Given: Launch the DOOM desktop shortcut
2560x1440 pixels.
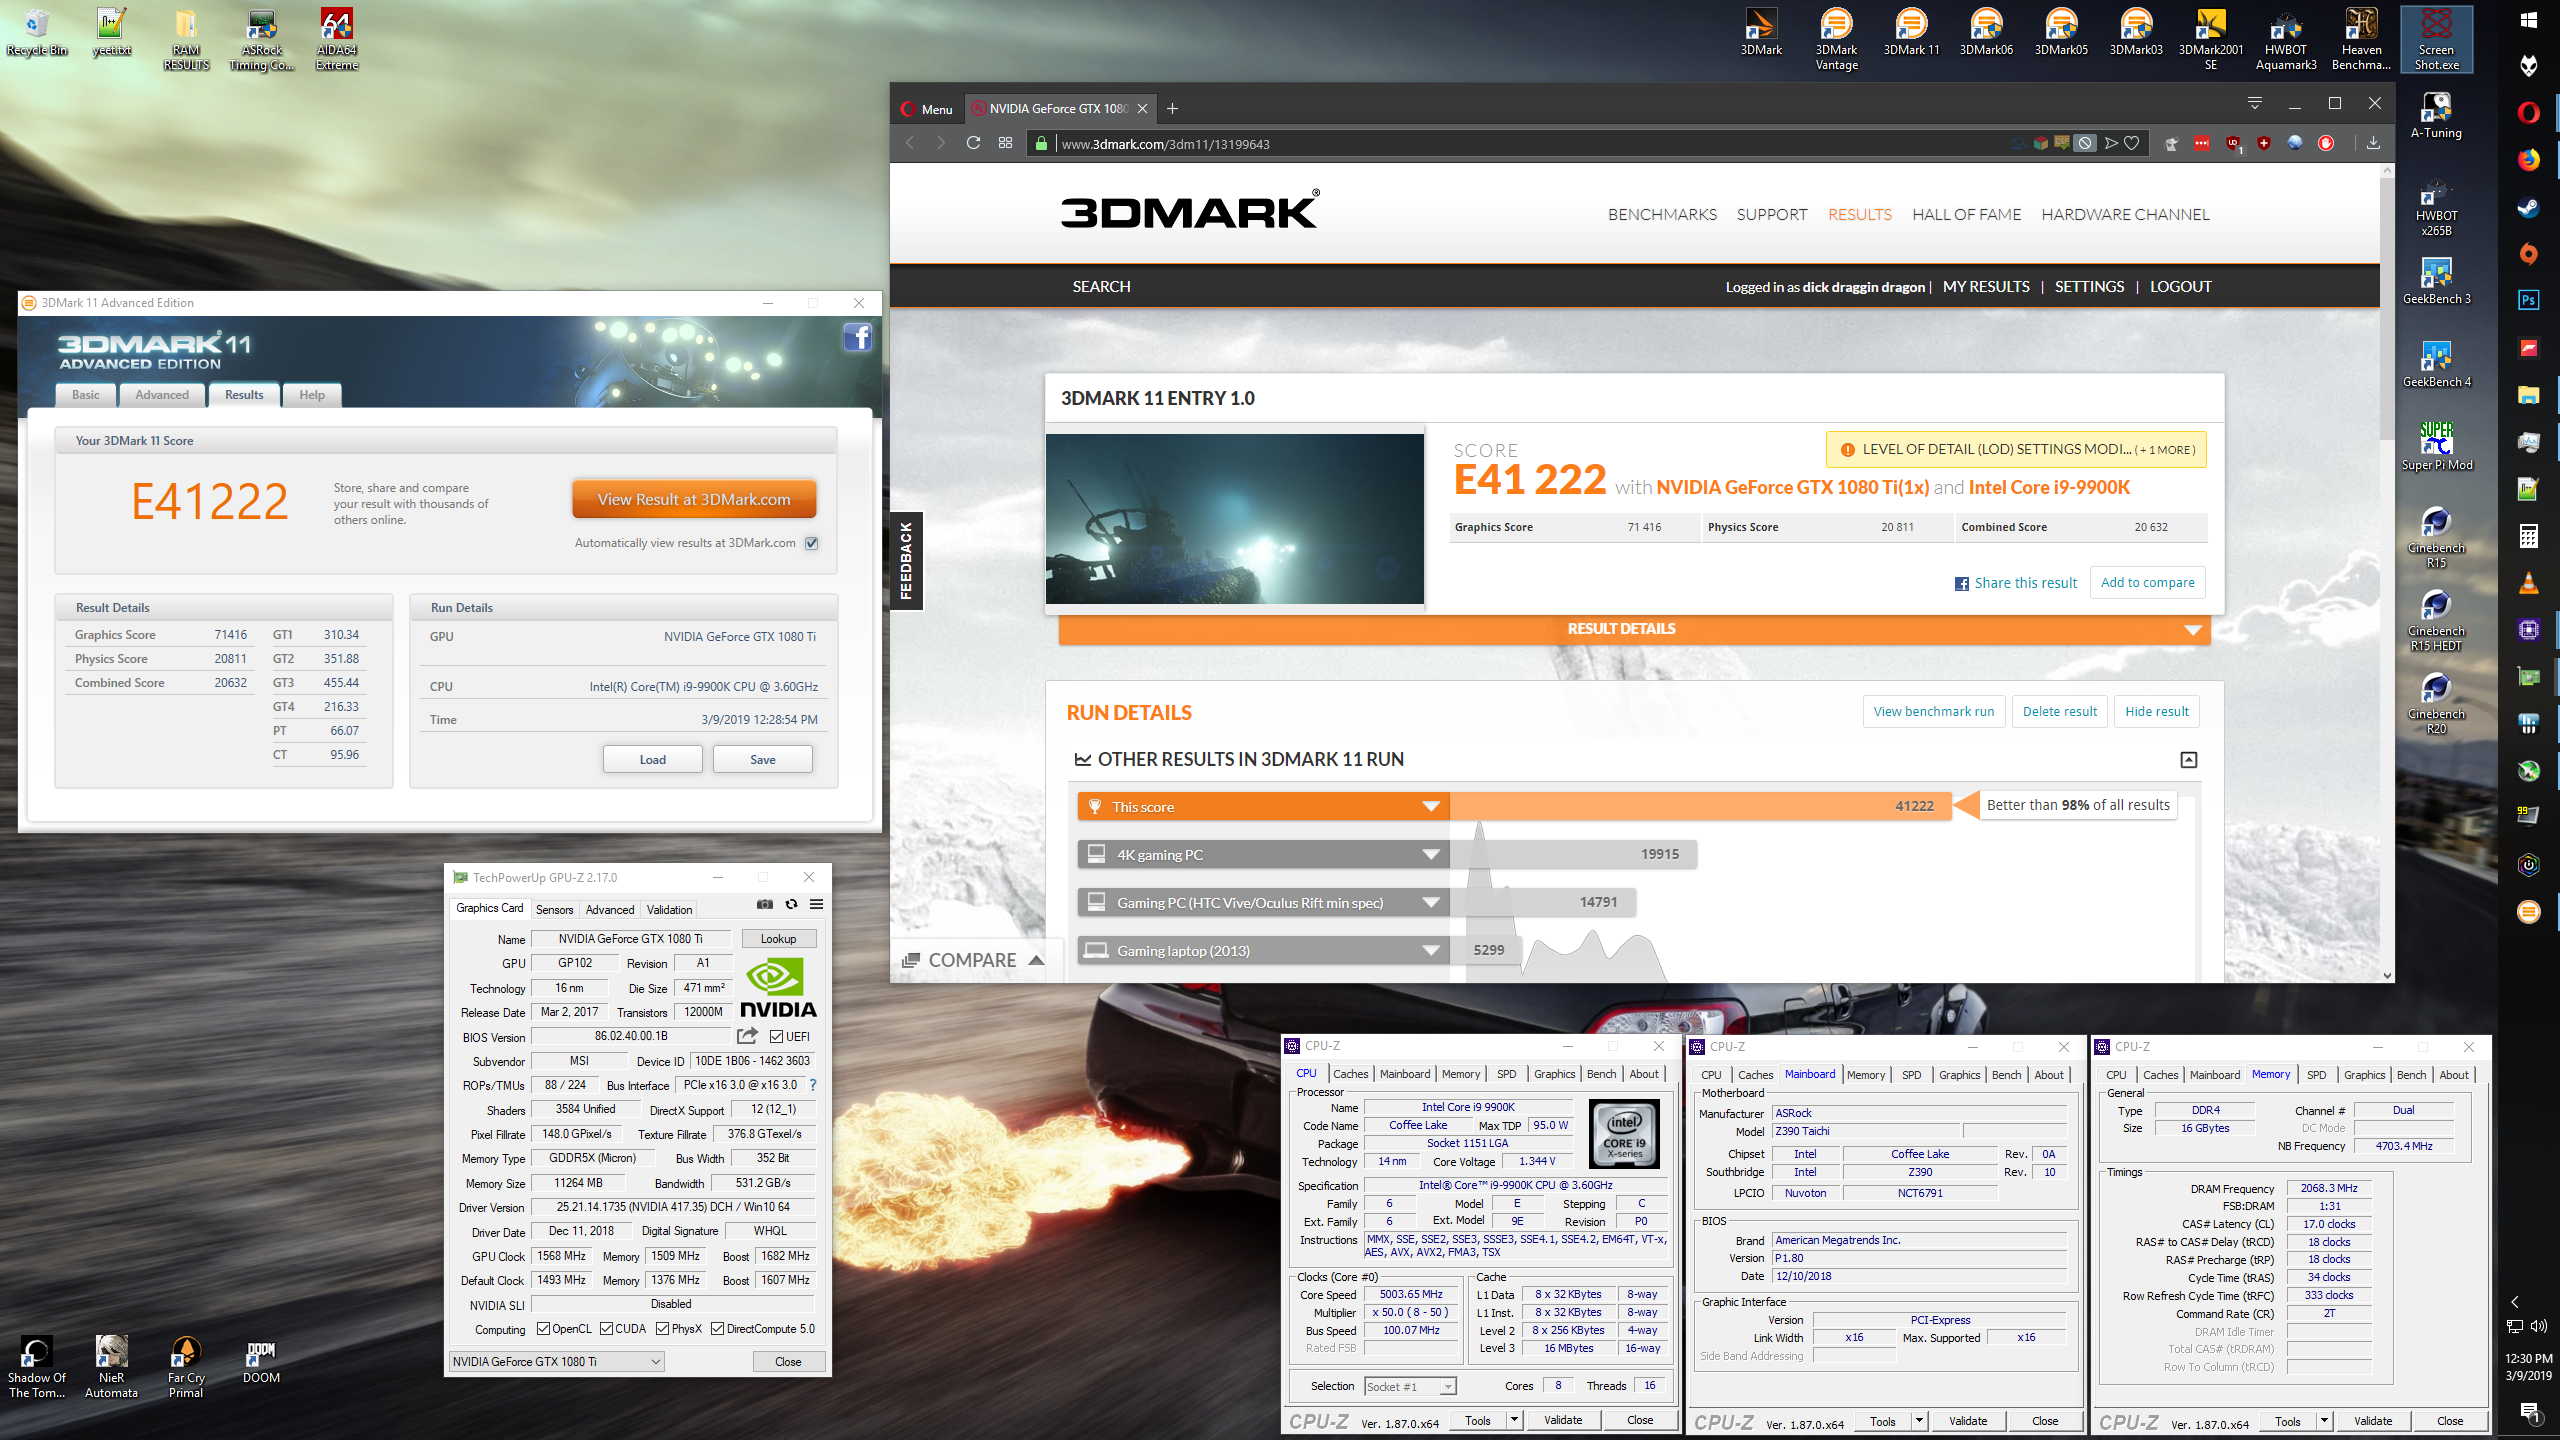Looking at the screenshot, I should 261,1361.
